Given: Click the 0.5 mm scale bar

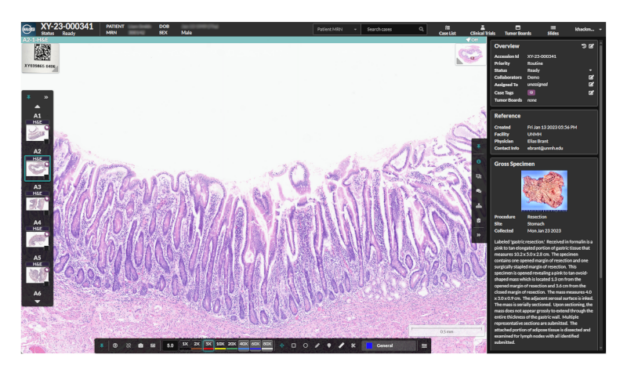Looking at the screenshot, I should tap(446, 330).
